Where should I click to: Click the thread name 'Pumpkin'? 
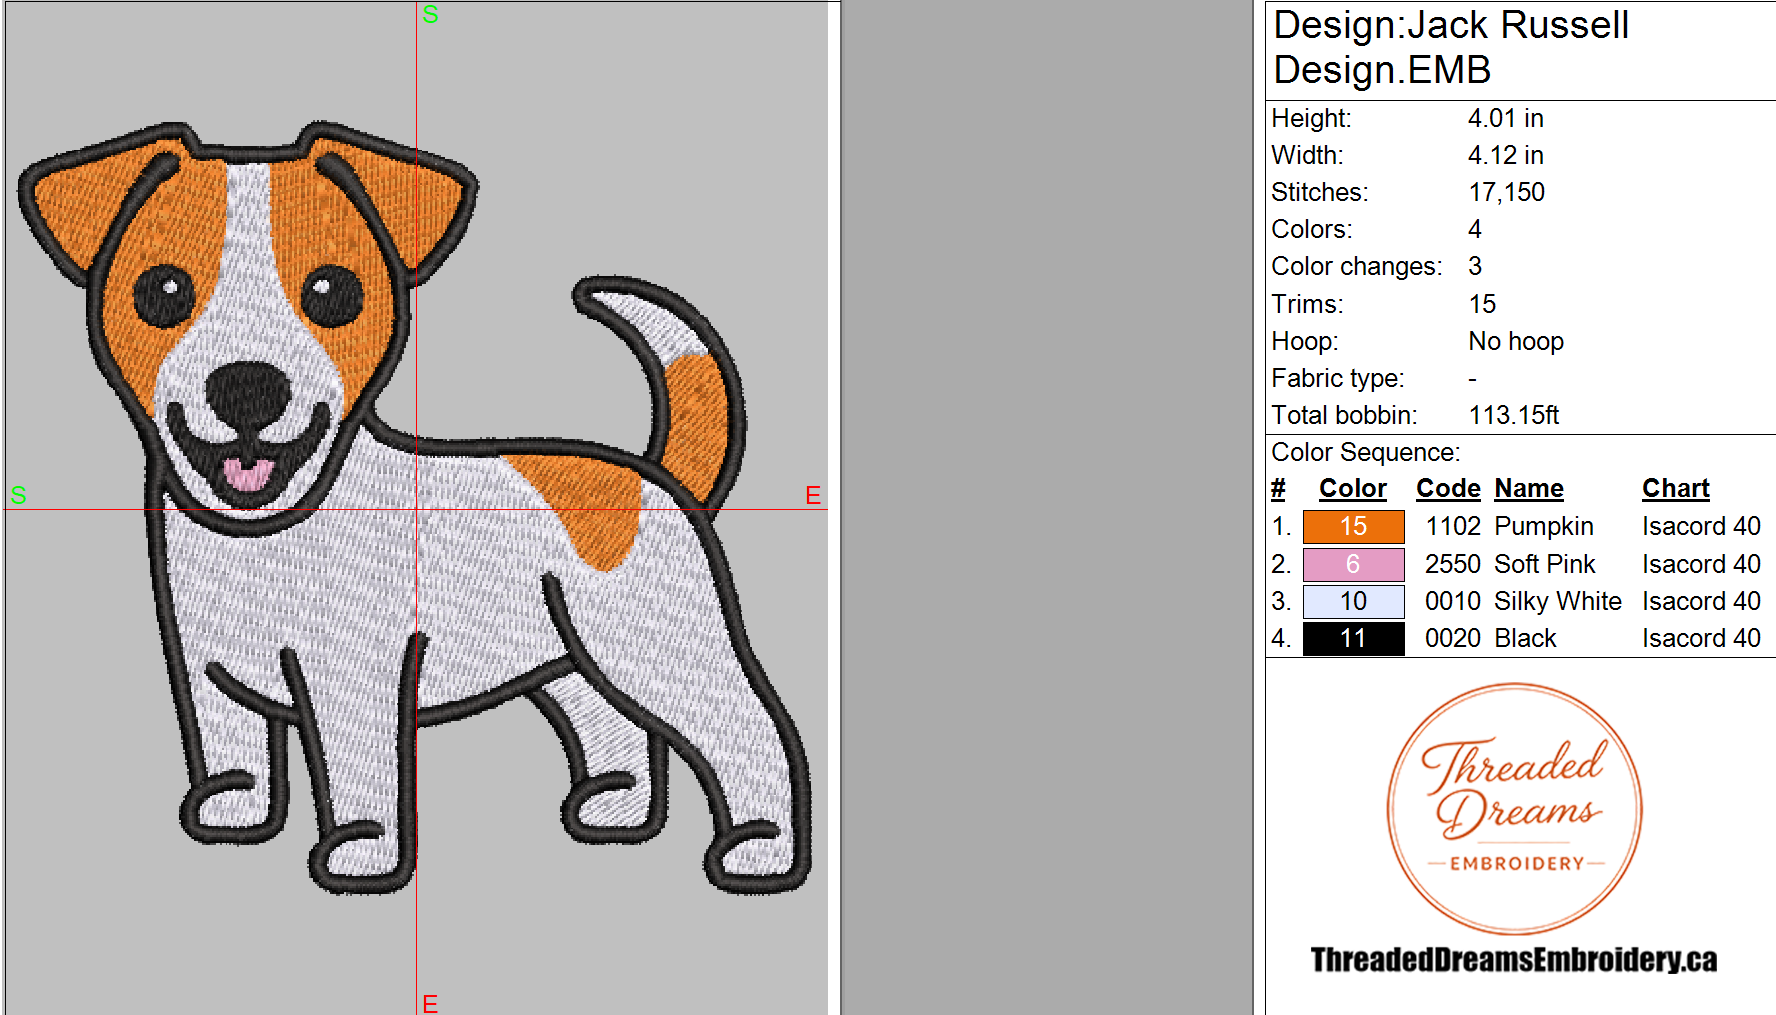pos(1543,526)
